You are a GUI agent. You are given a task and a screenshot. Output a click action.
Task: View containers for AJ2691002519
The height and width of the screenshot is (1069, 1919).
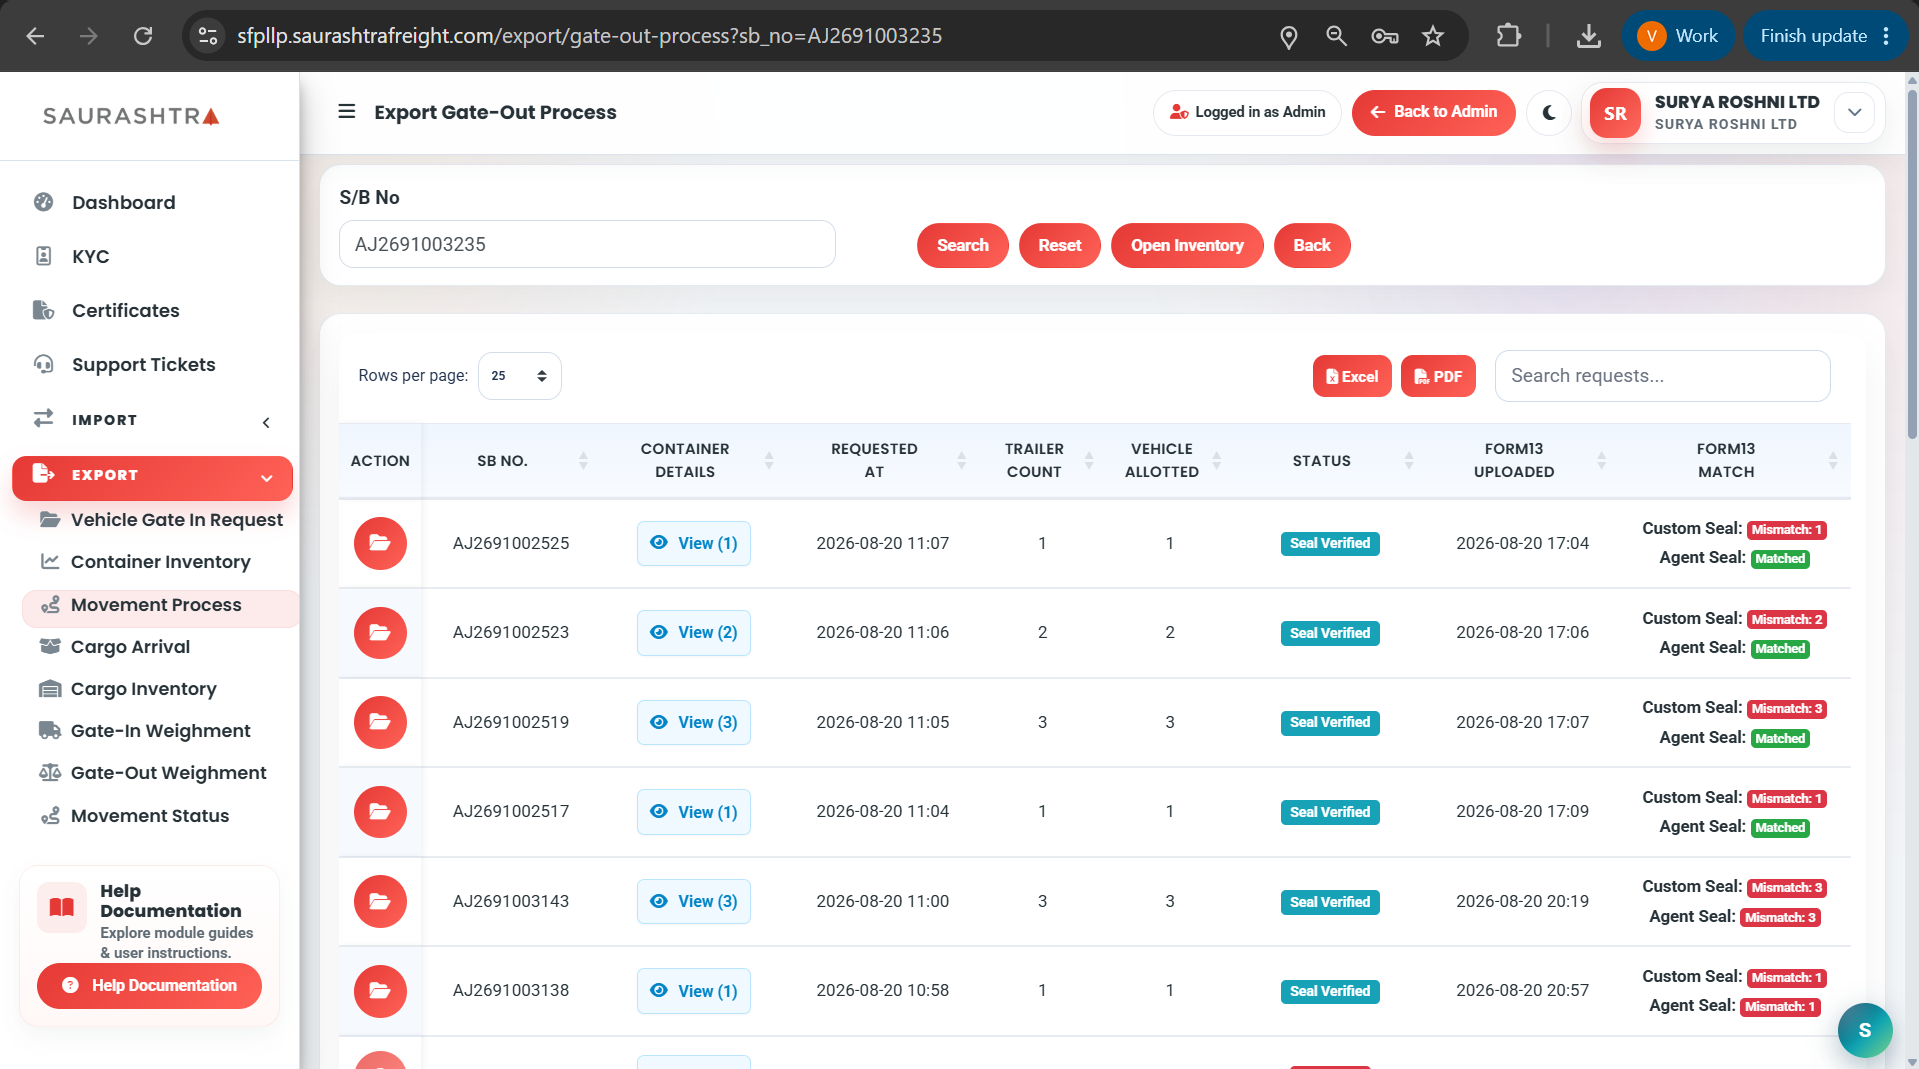(x=693, y=722)
